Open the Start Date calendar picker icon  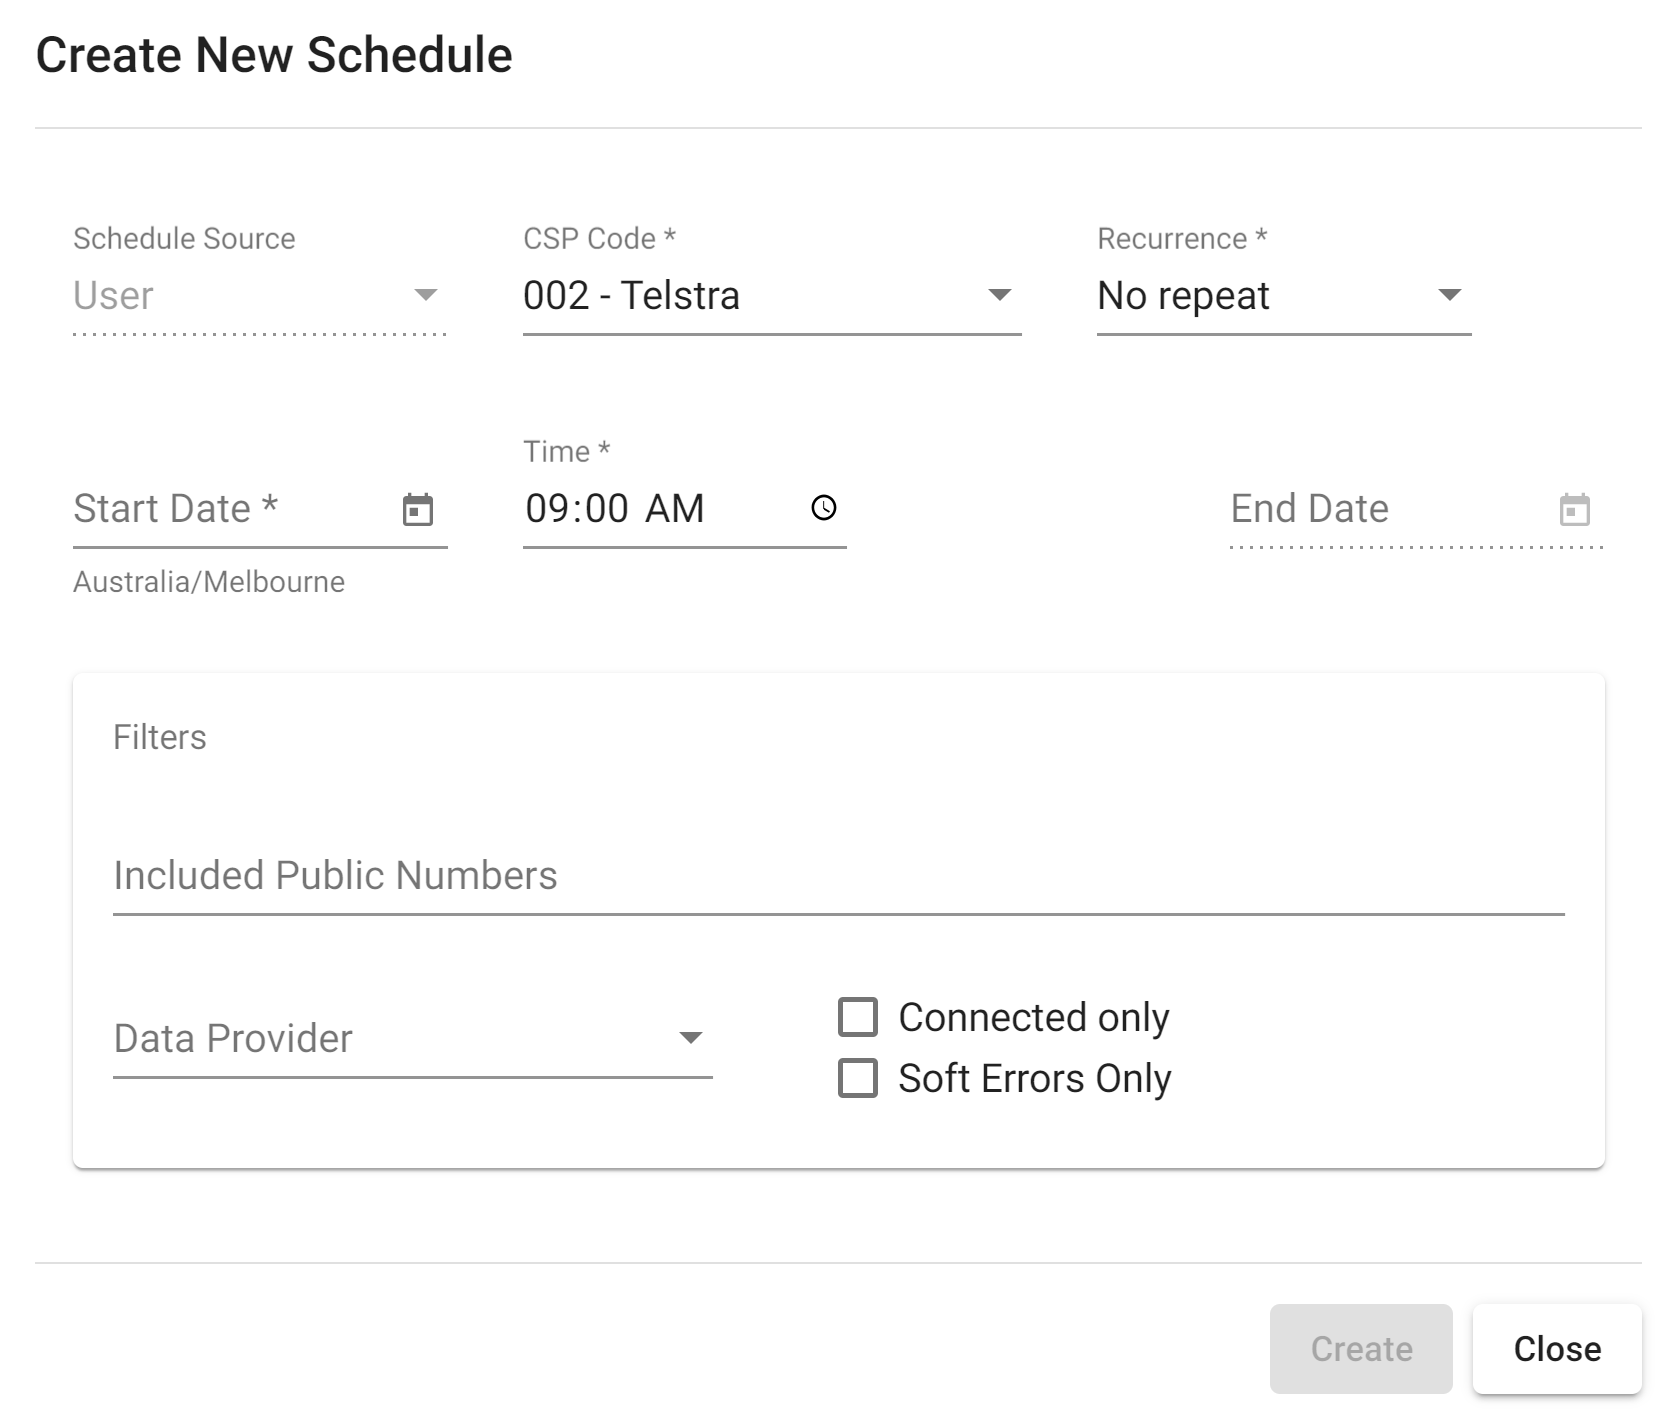[417, 509]
